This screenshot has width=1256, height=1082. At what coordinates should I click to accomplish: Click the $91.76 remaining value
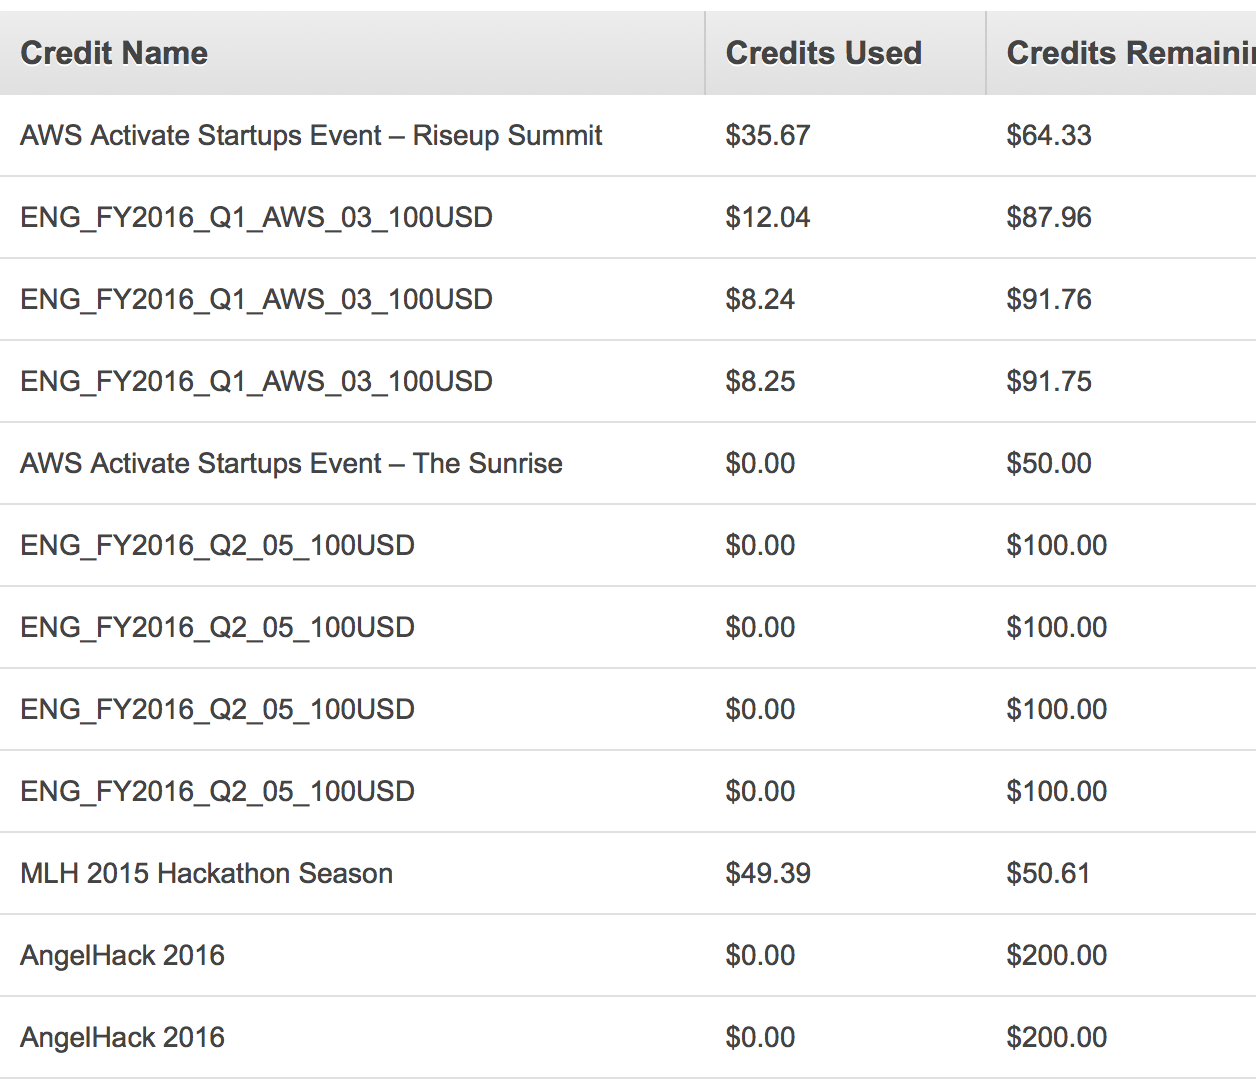click(1049, 299)
